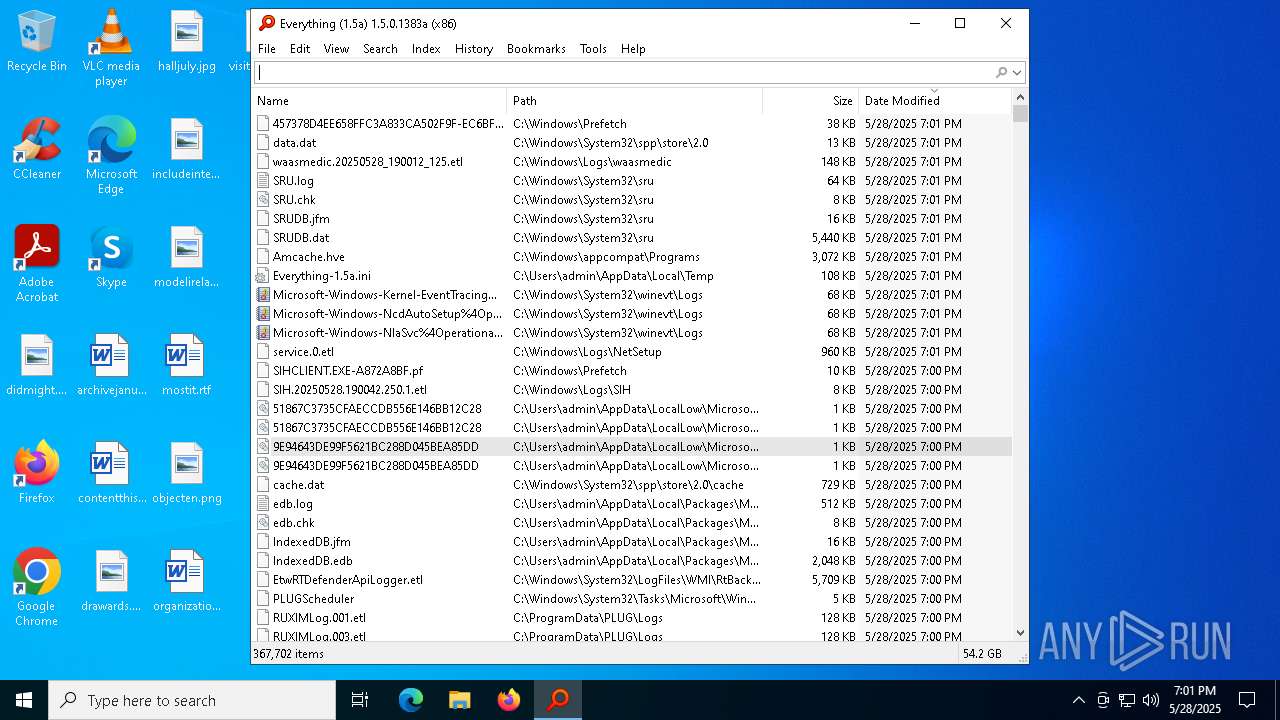Select mostit.rtf desktop document
This screenshot has width=1280, height=720.
pos(186,366)
